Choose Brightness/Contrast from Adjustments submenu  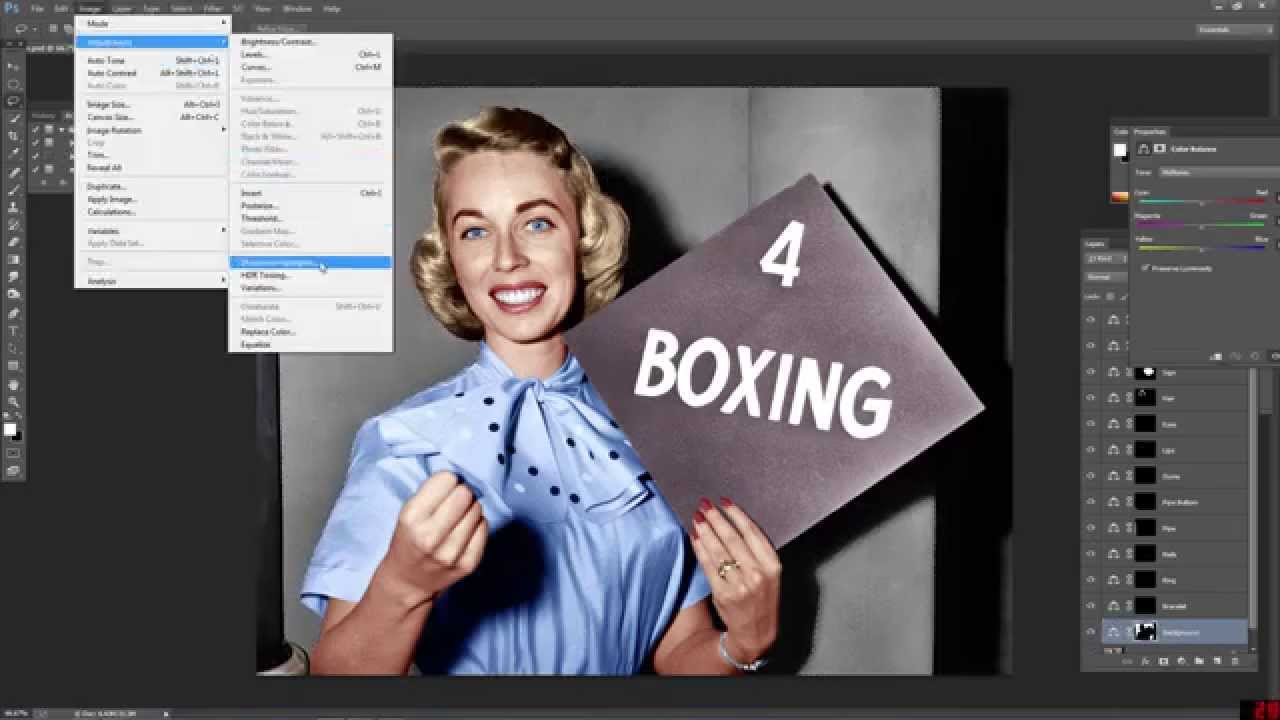[310, 42]
